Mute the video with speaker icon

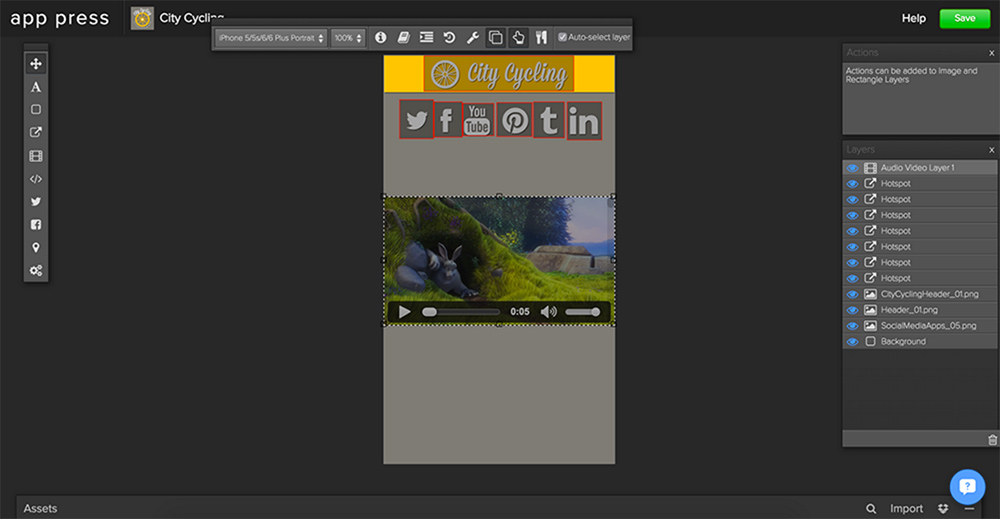548,312
